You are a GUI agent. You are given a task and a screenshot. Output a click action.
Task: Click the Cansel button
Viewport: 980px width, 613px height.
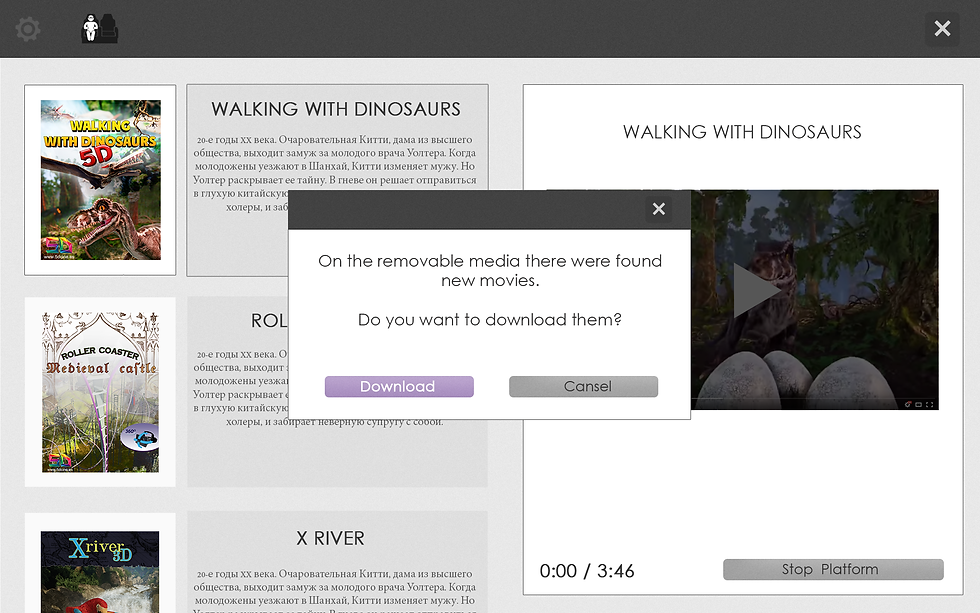(583, 386)
